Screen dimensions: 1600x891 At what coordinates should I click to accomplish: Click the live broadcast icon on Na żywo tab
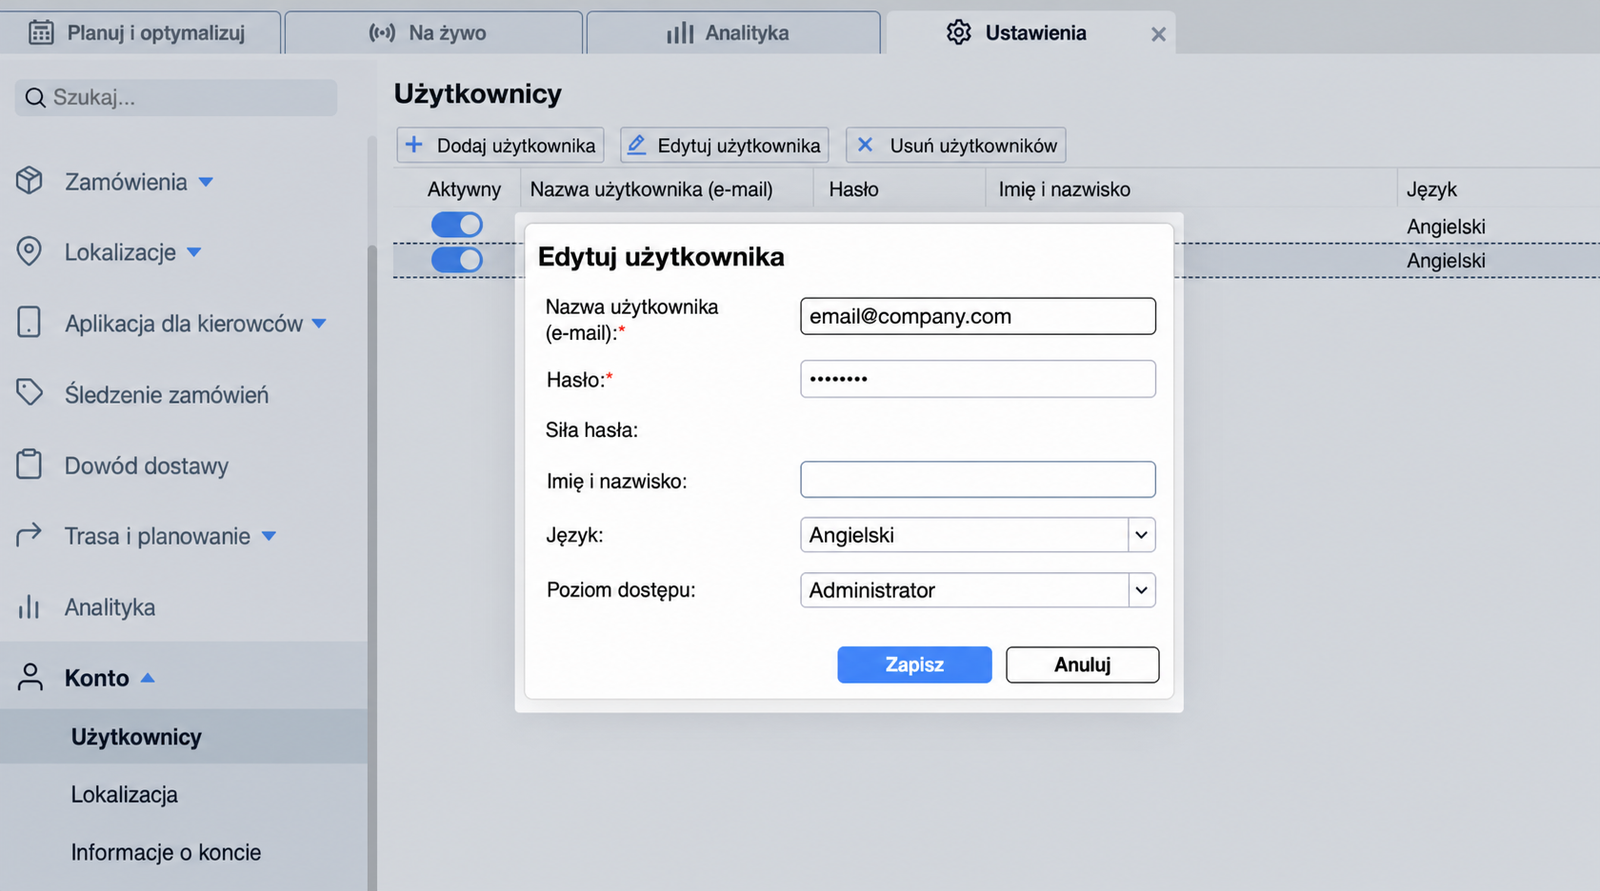pyautogui.click(x=382, y=33)
